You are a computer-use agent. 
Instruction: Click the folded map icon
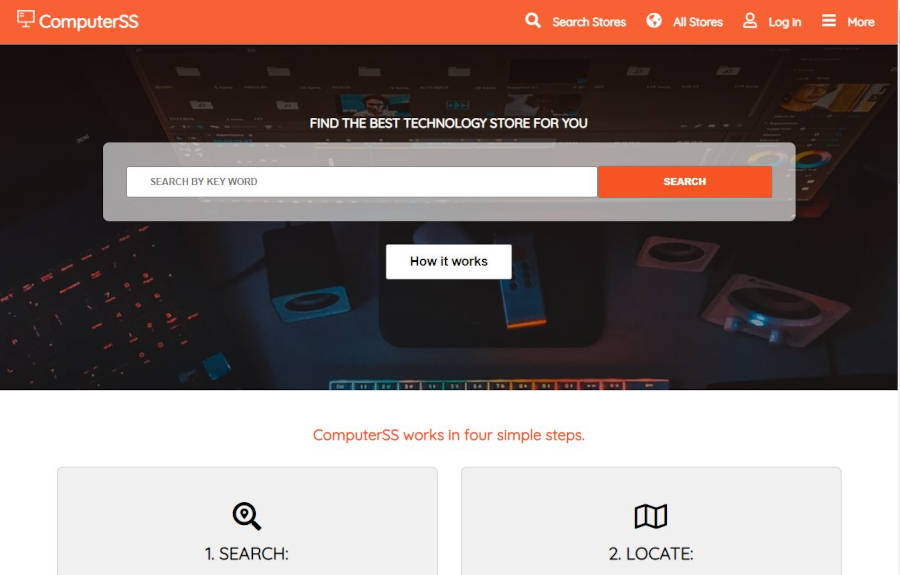click(x=651, y=516)
